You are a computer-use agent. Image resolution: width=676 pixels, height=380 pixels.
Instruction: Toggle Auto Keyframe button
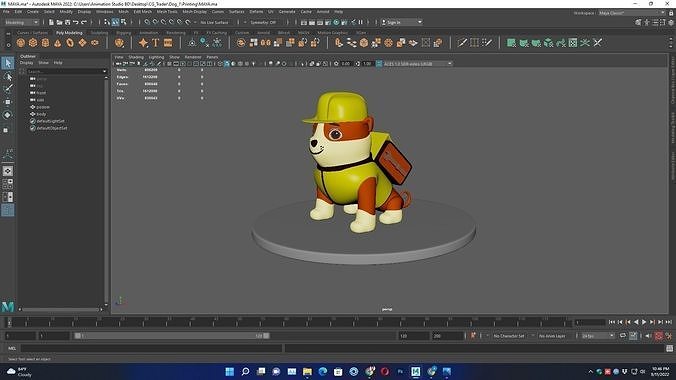(x=659, y=336)
